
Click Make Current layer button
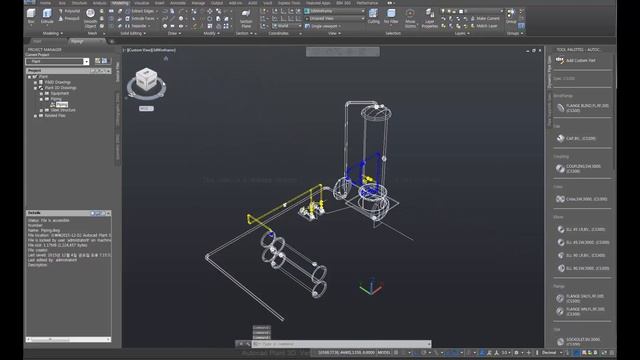pyautogui.click(x=484, y=18)
